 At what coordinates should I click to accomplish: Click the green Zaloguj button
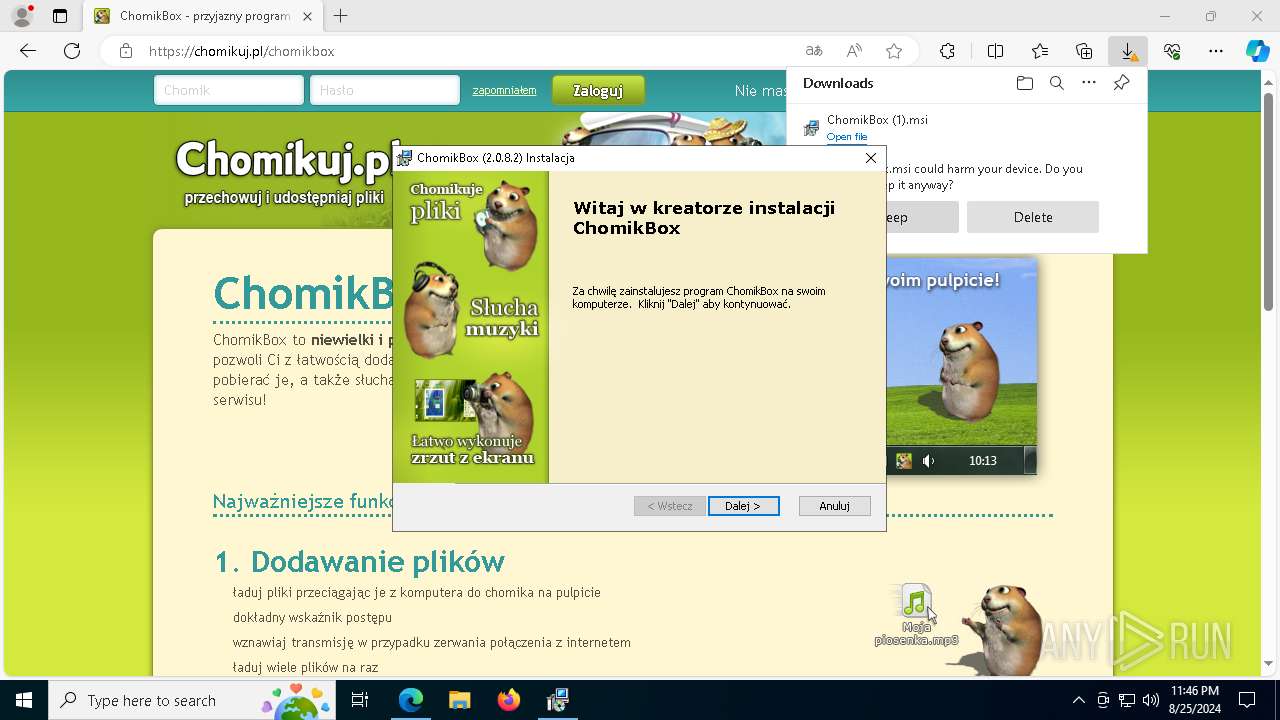(x=598, y=90)
